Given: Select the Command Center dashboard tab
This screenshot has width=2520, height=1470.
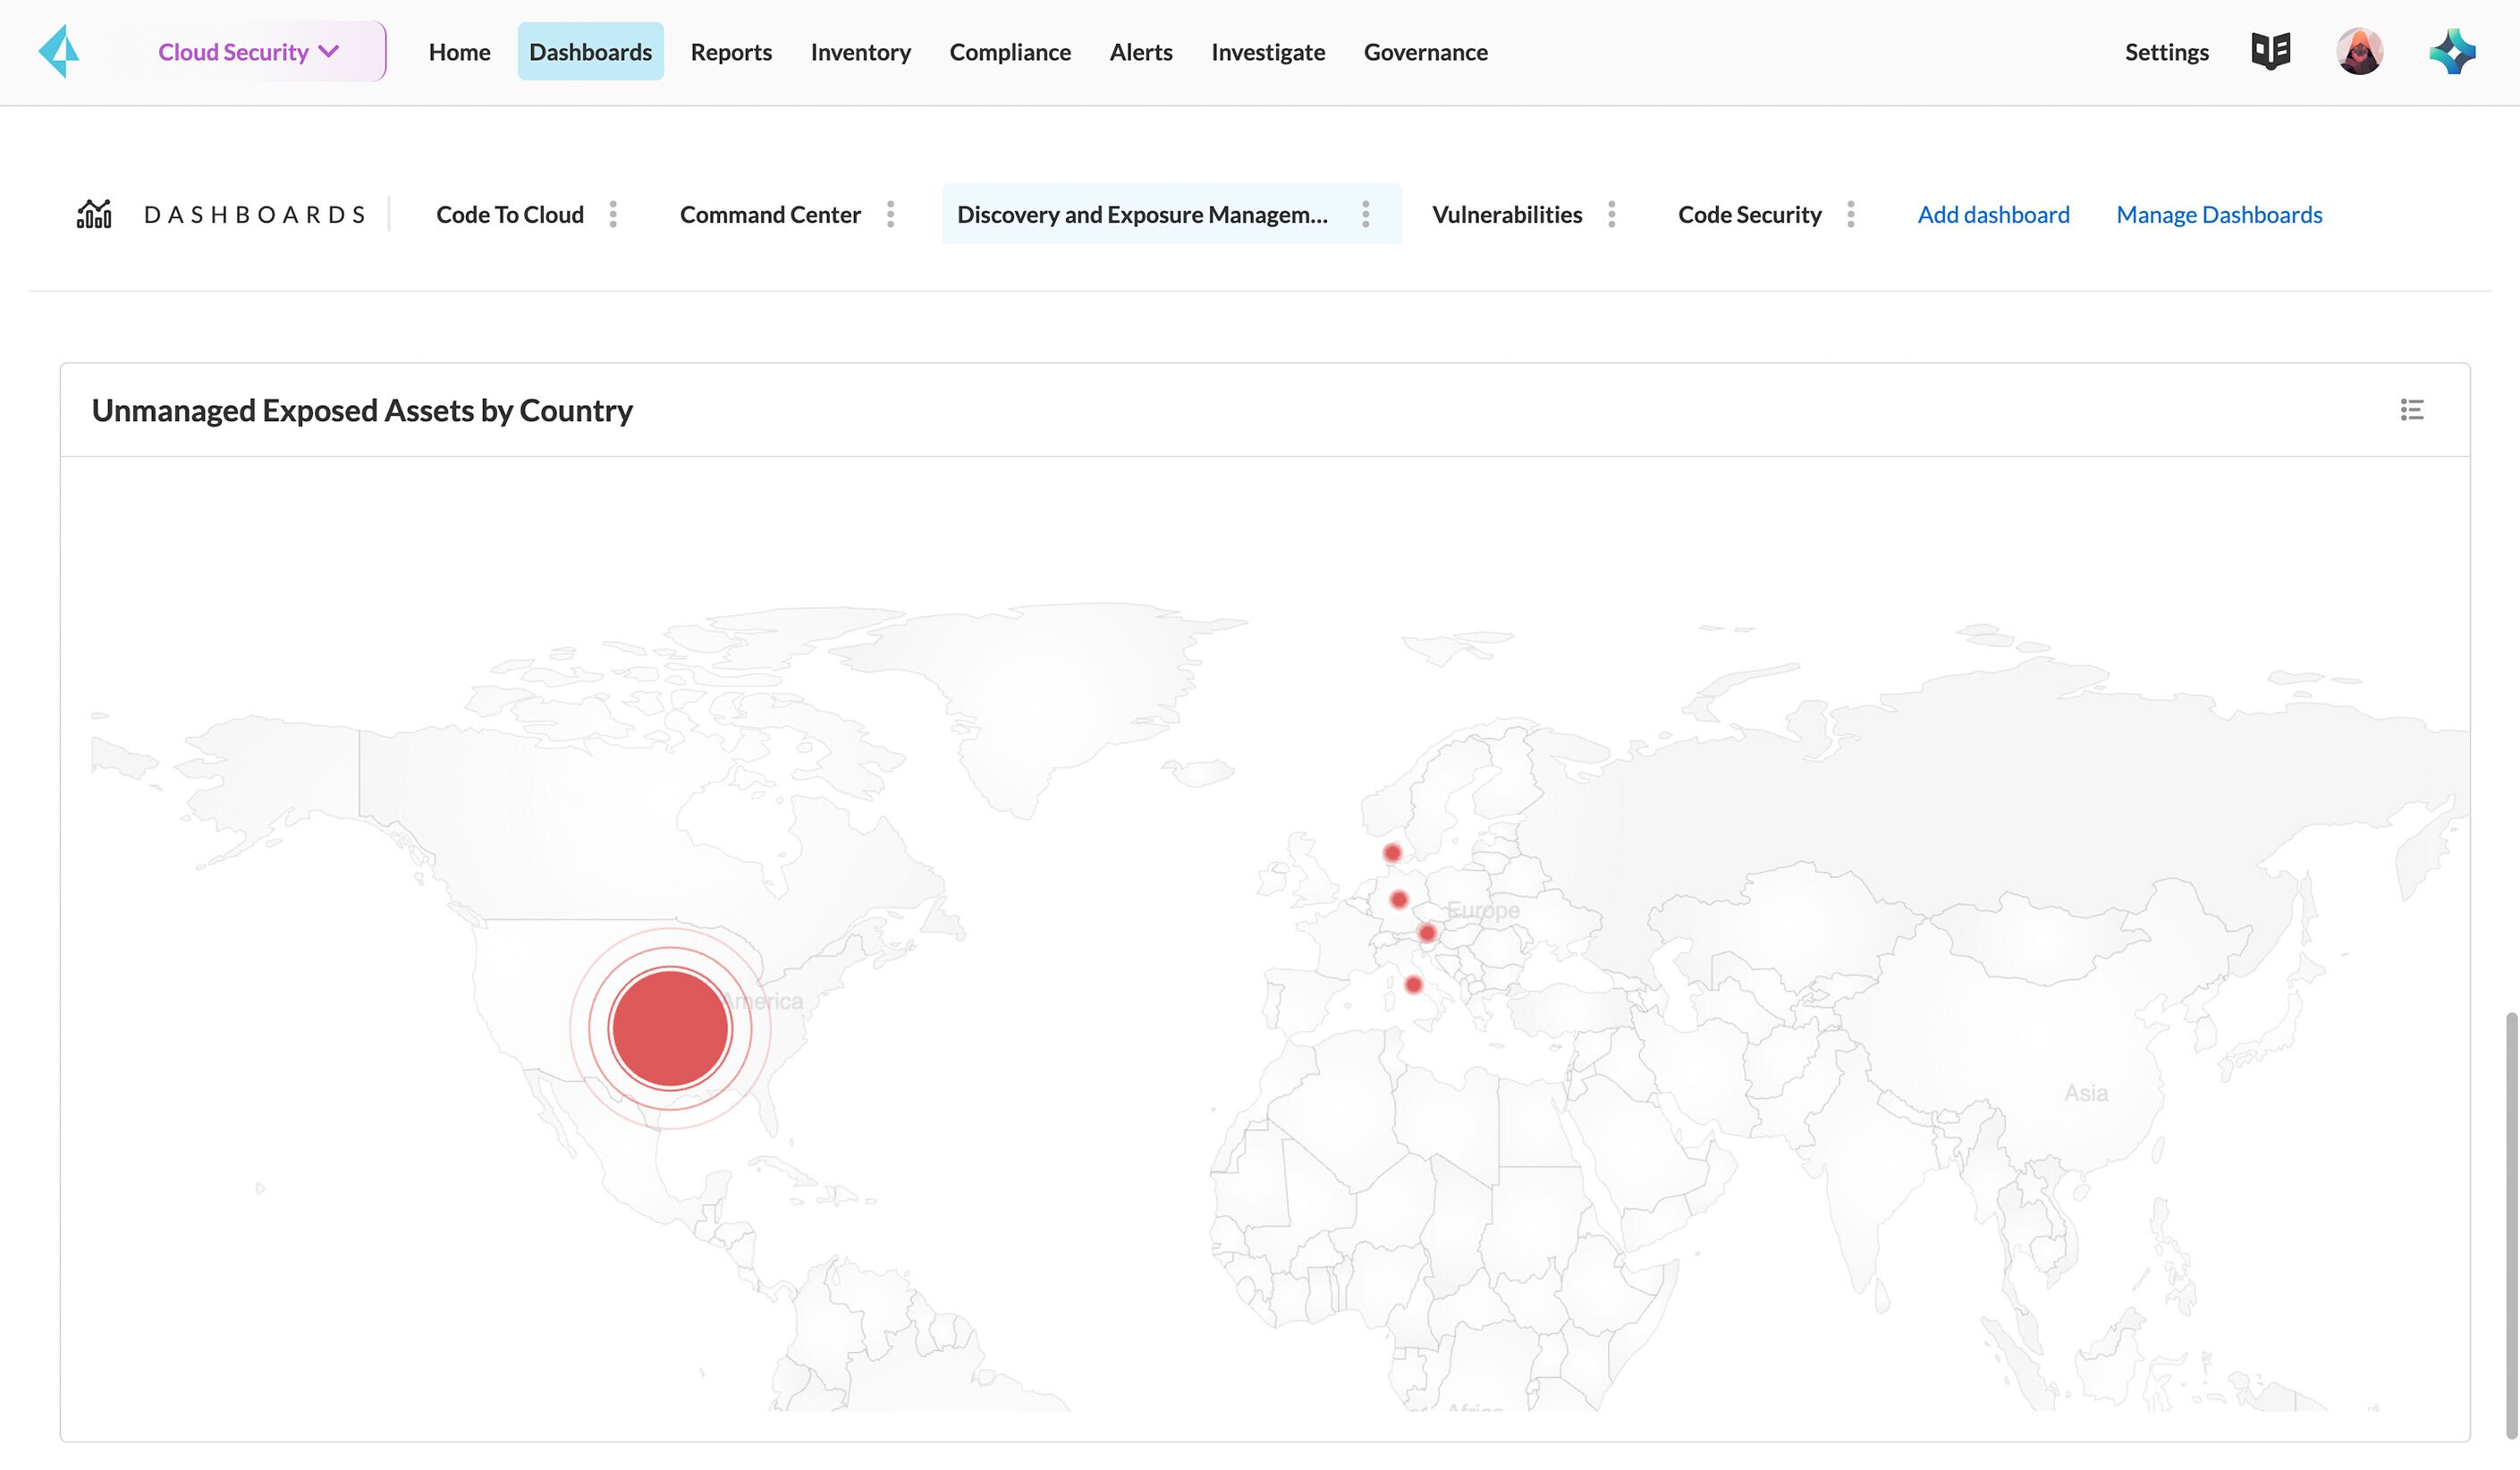Looking at the screenshot, I should pos(770,214).
